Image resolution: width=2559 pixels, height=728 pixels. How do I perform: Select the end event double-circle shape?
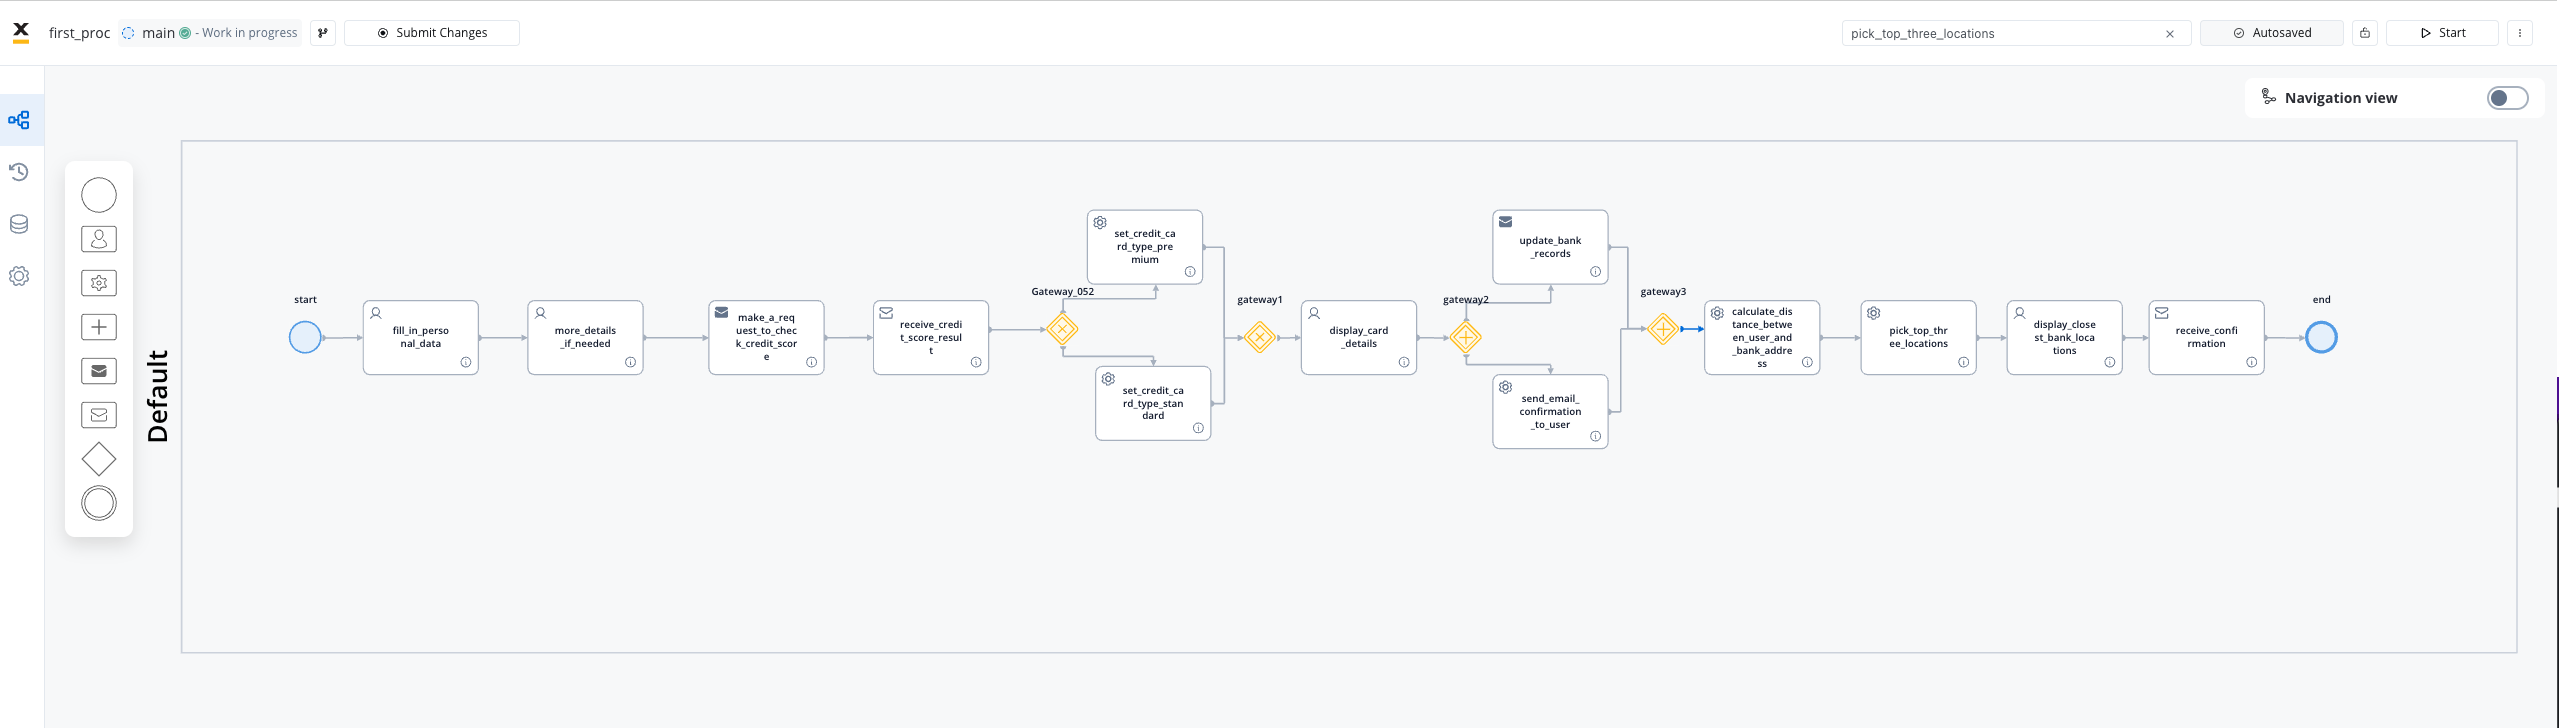[x=99, y=503]
